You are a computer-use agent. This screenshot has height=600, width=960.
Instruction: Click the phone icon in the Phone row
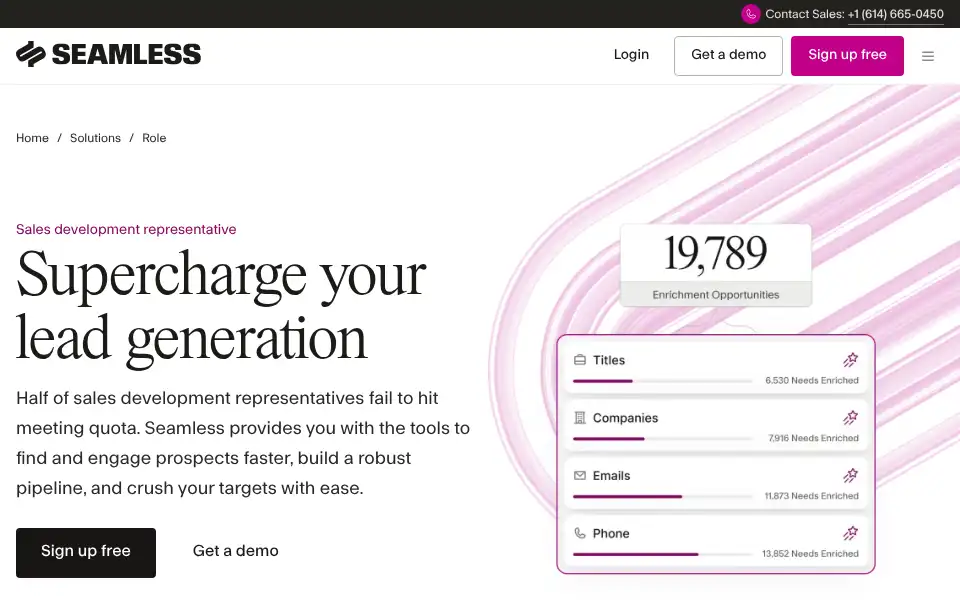(x=580, y=533)
